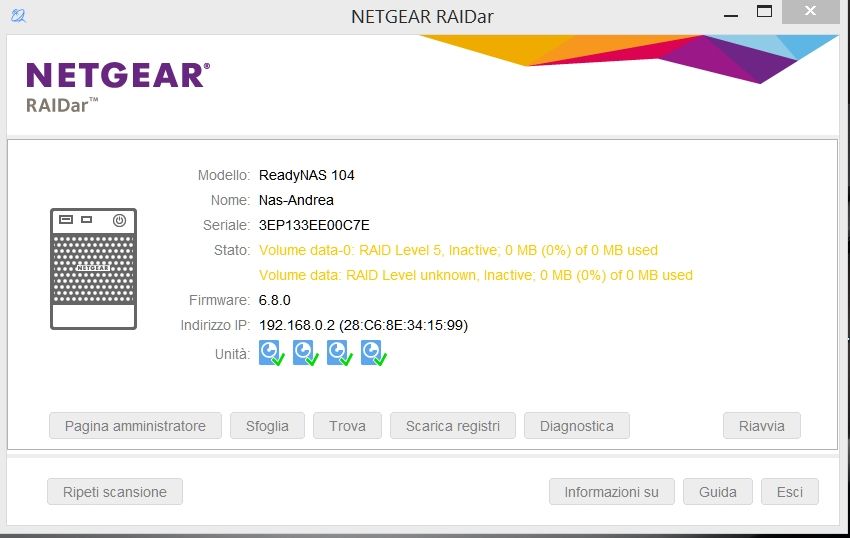This screenshot has width=850, height=538.
Task: Click the NETGEAR RAIDar window title
Action: pos(422,17)
